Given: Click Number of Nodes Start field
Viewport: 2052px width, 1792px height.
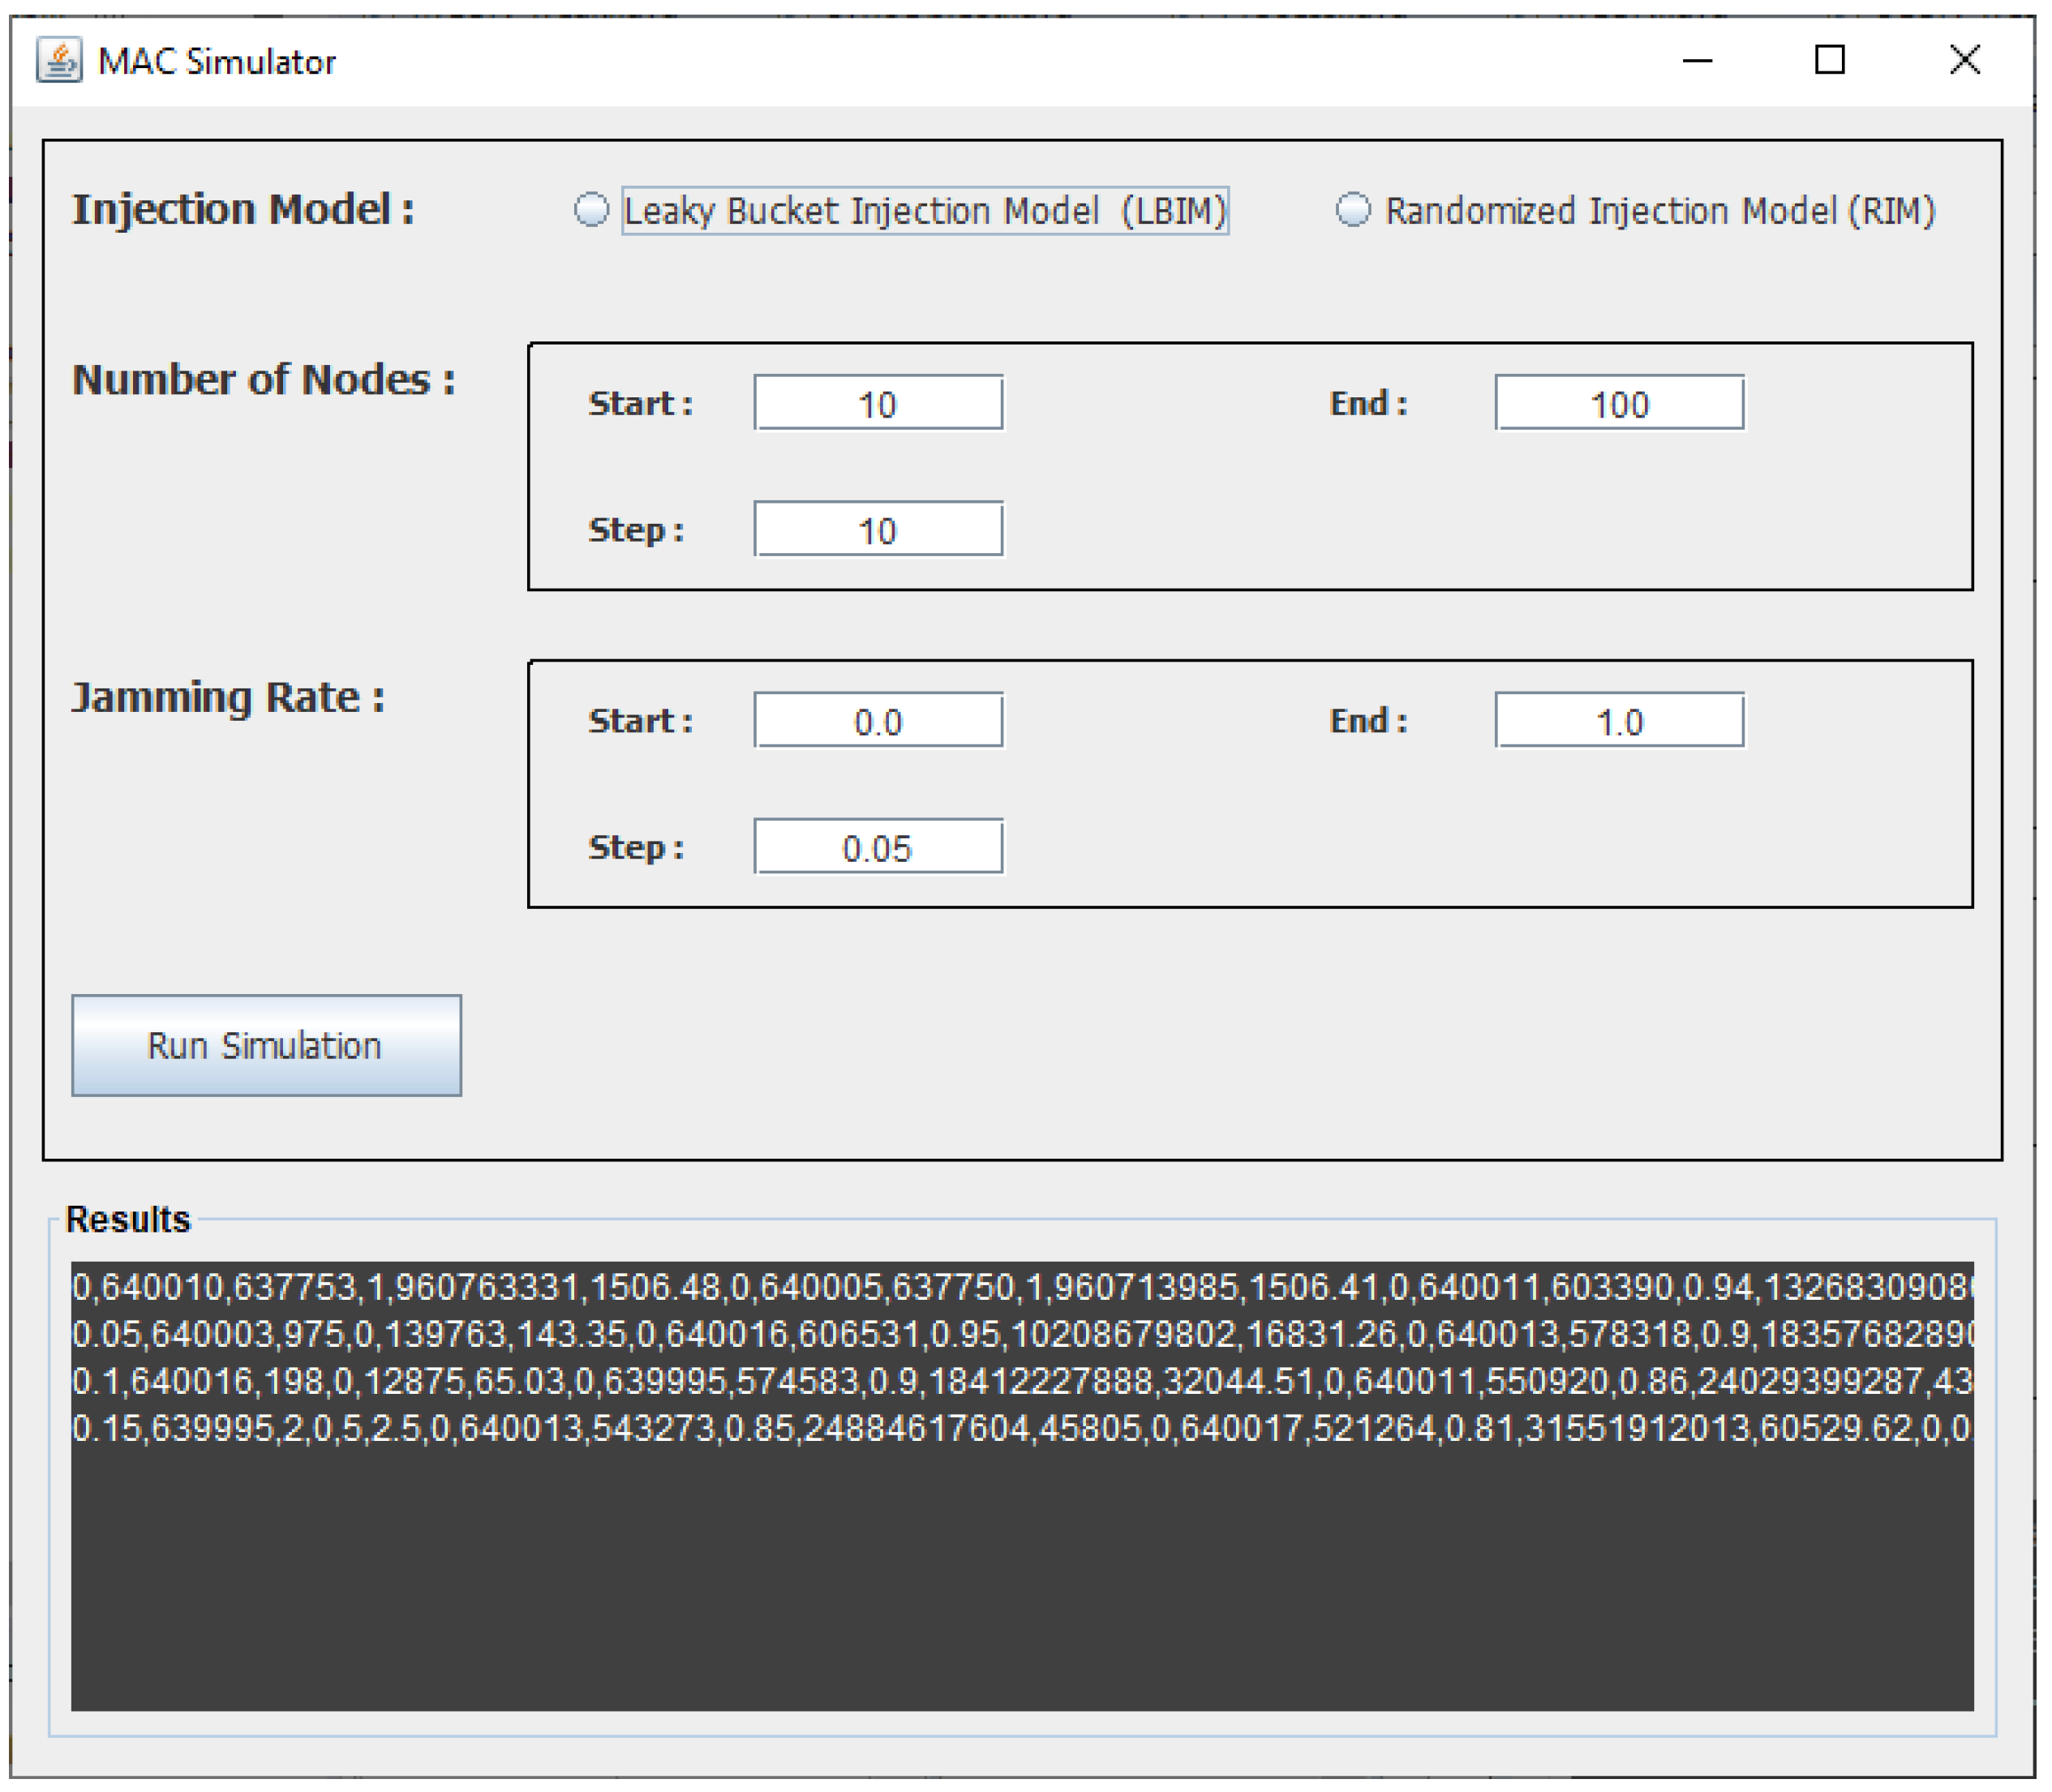Looking at the screenshot, I should pyautogui.click(x=878, y=403).
